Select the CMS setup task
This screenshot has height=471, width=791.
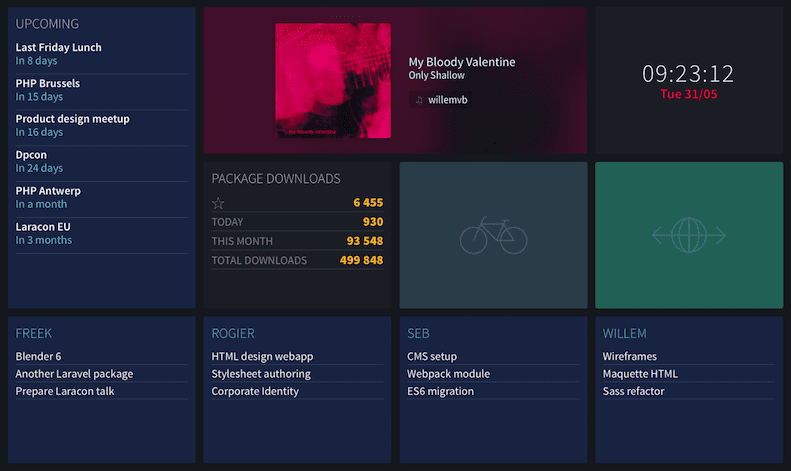click(432, 357)
